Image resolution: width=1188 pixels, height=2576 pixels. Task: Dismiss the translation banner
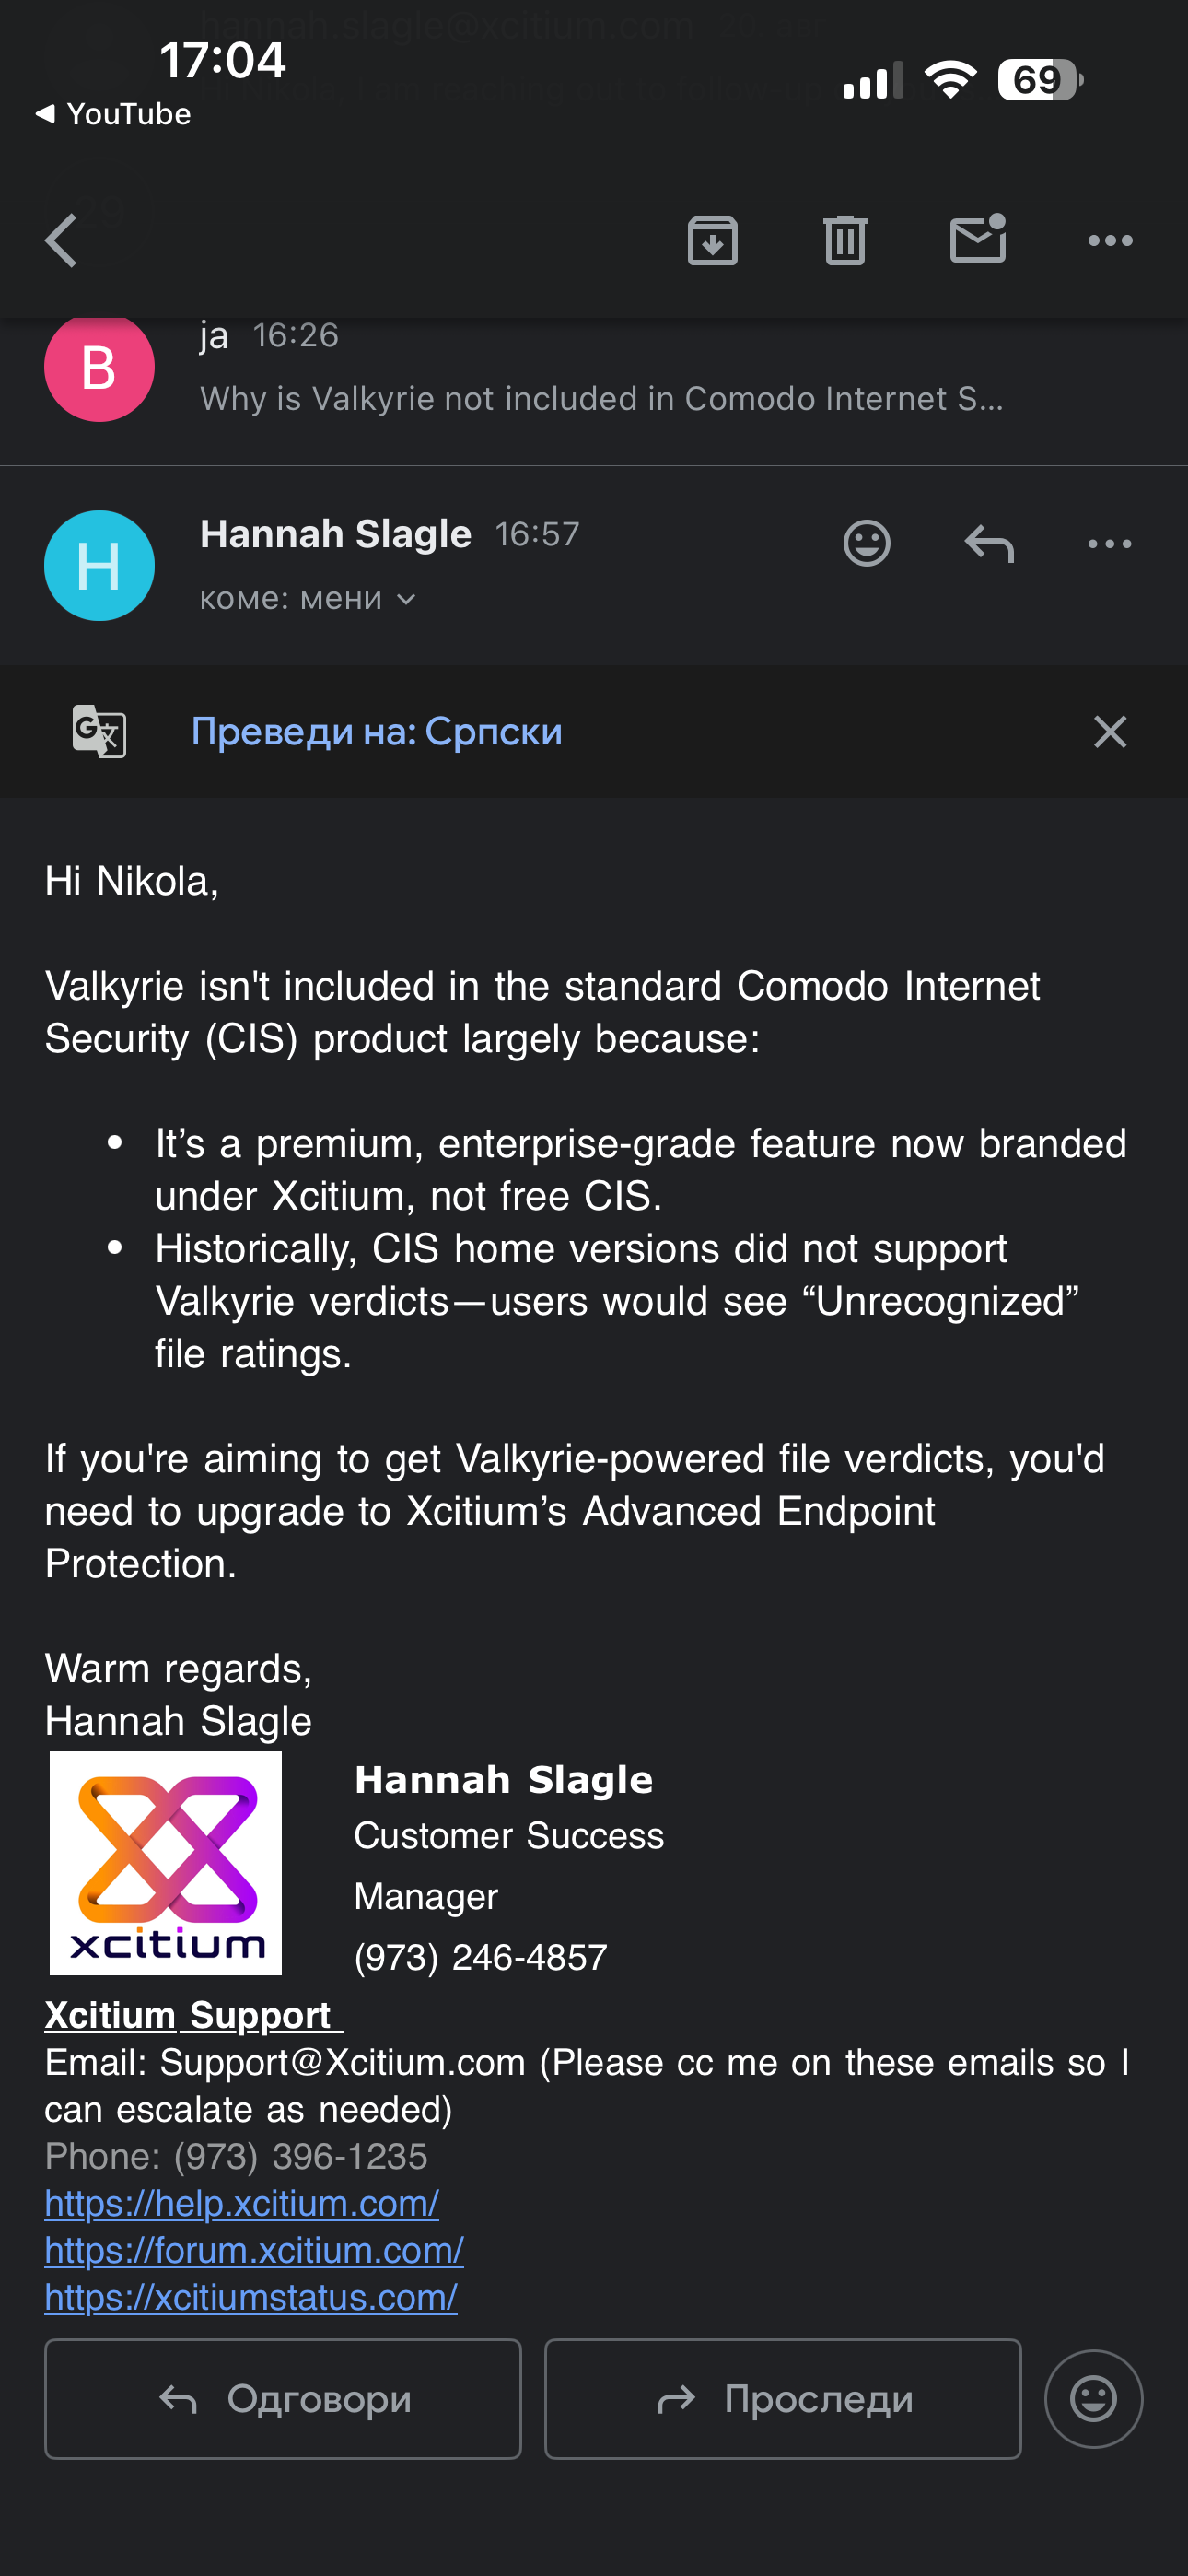click(x=1109, y=732)
